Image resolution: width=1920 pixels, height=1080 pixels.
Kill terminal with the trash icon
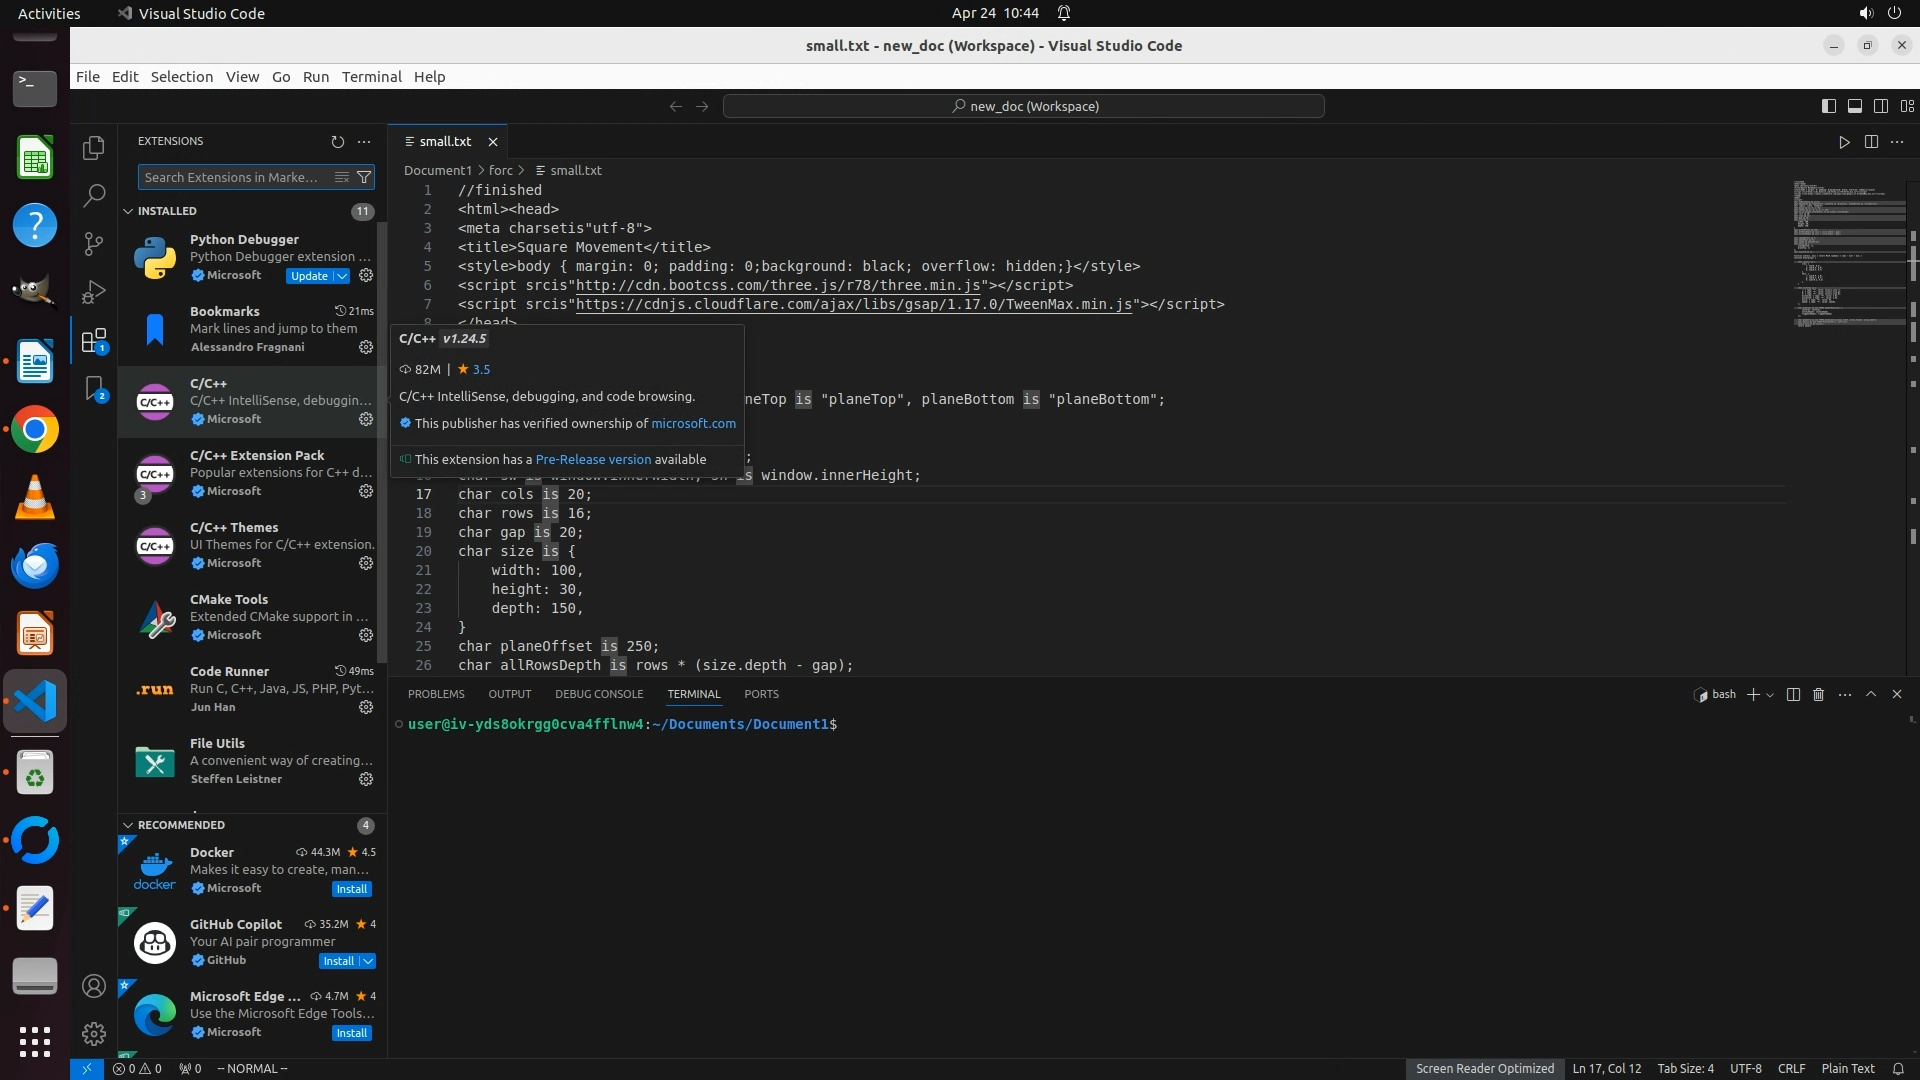click(x=1819, y=694)
